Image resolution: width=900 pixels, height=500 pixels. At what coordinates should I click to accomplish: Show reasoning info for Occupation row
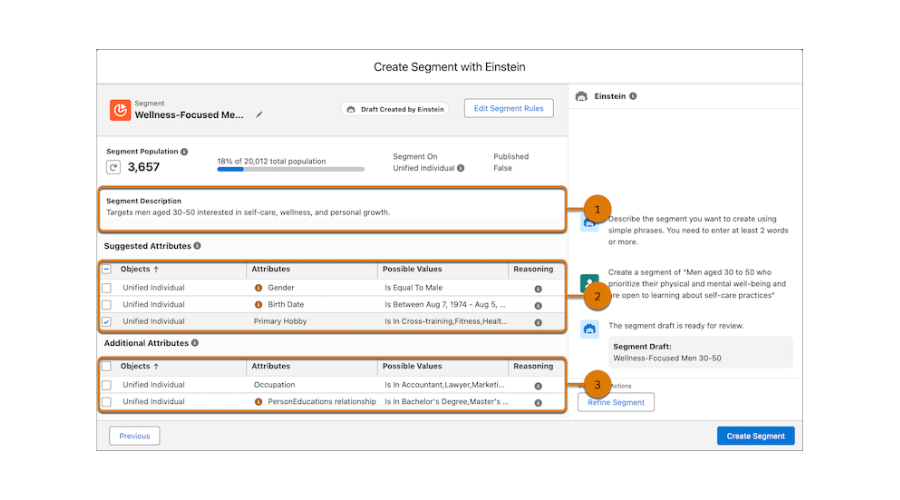(x=538, y=386)
